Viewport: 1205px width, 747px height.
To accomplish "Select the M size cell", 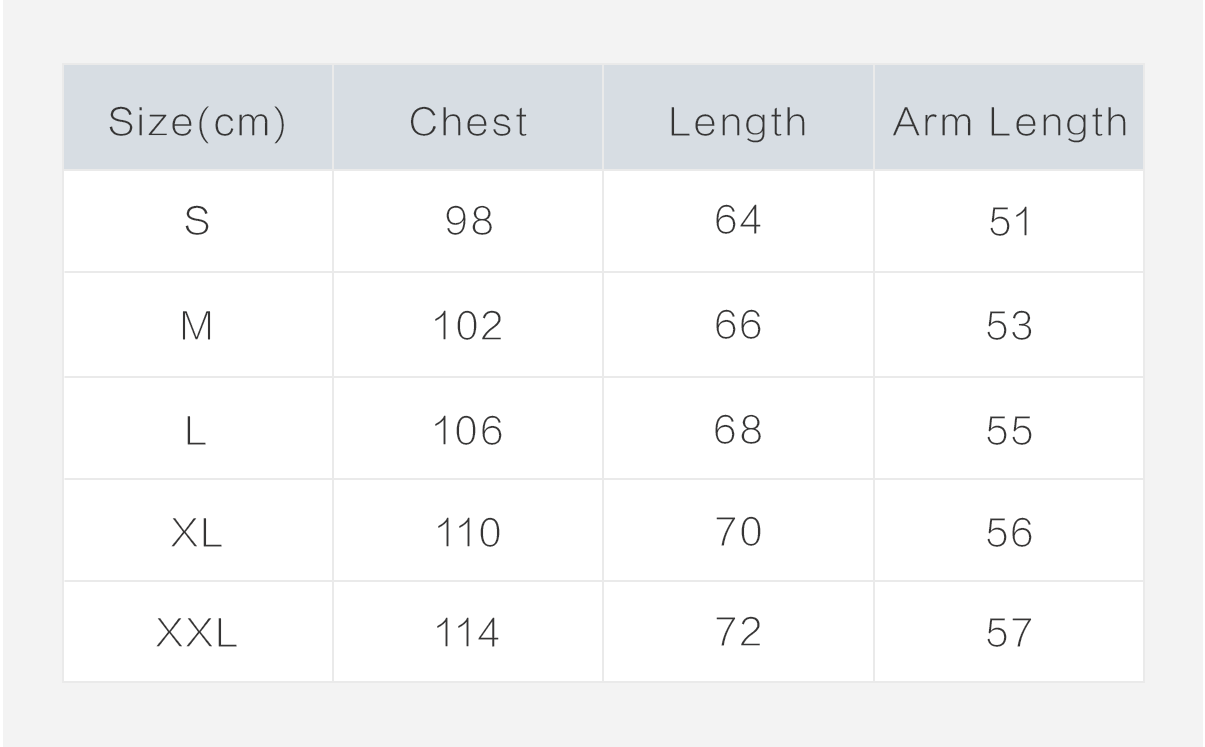I will pyautogui.click(x=197, y=327).
